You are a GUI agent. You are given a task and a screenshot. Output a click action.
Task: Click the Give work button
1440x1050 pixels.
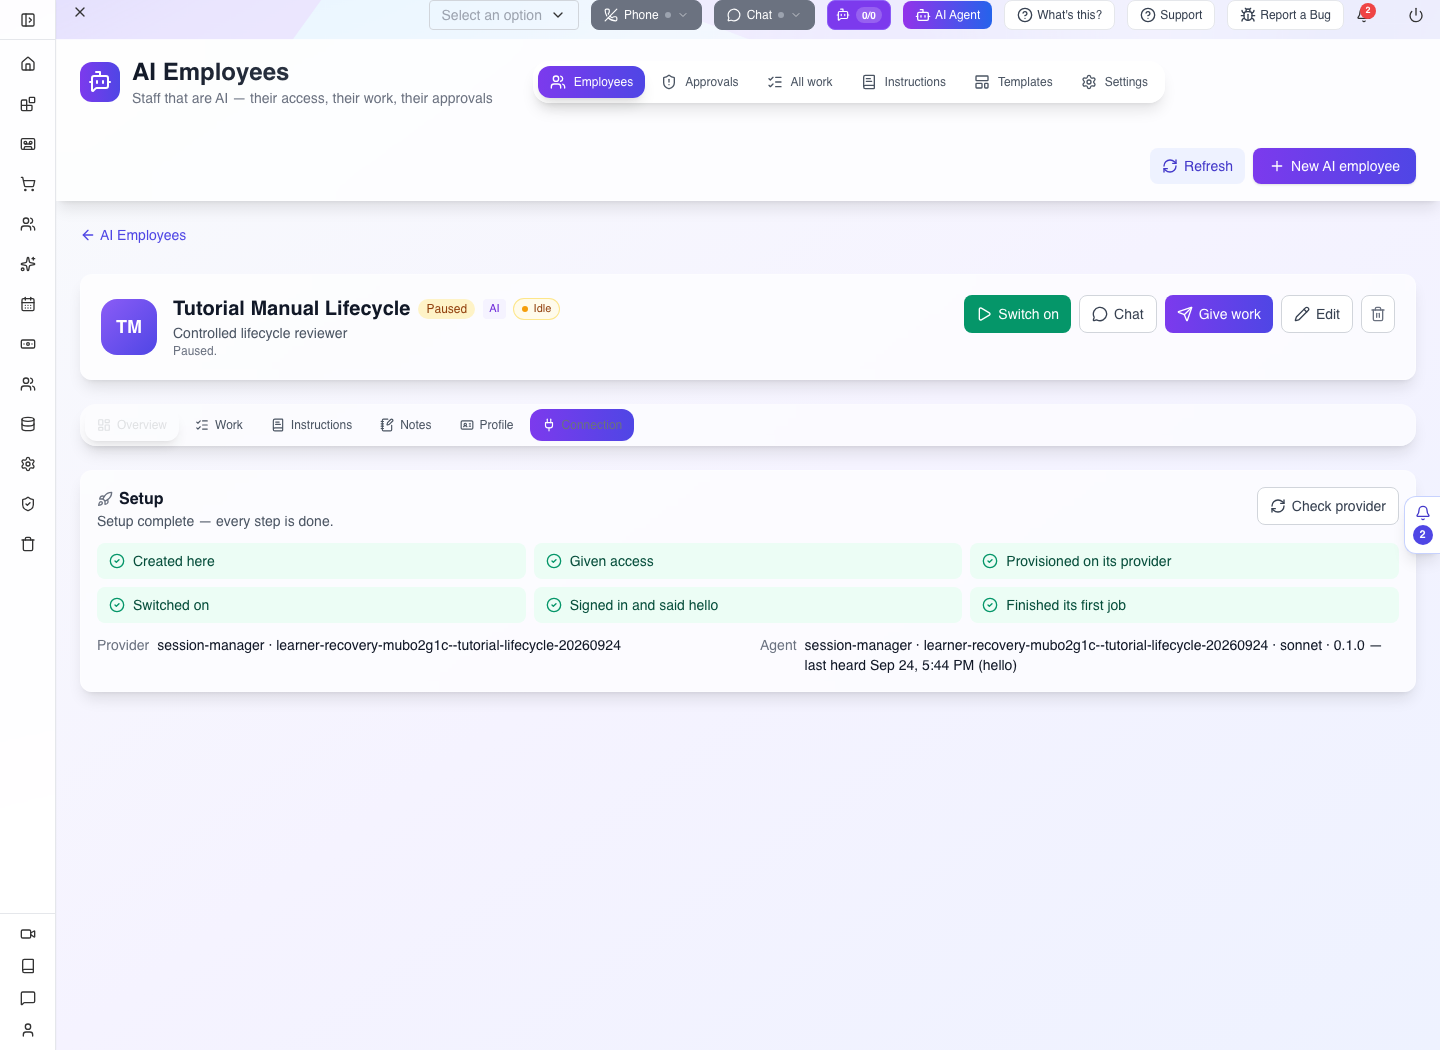[1218, 314]
